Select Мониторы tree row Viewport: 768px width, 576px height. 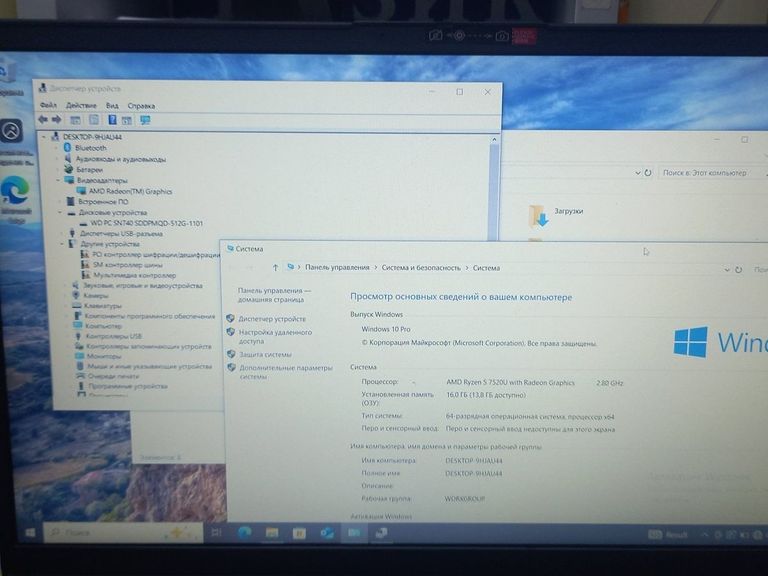(104, 356)
